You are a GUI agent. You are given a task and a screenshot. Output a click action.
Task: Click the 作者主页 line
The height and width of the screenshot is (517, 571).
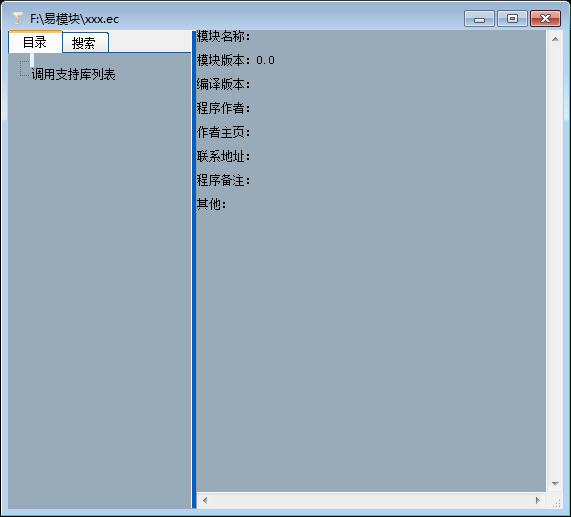click(224, 133)
